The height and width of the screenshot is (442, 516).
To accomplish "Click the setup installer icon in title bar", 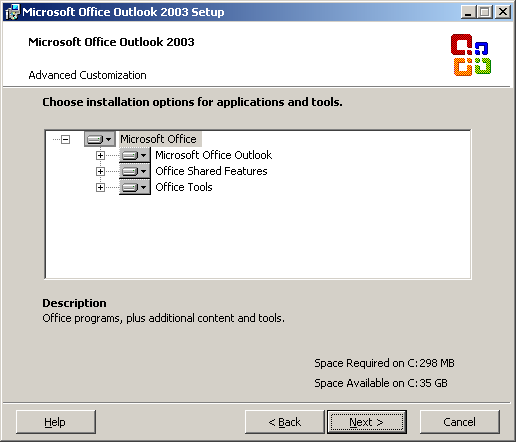I will tap(13, 12).
